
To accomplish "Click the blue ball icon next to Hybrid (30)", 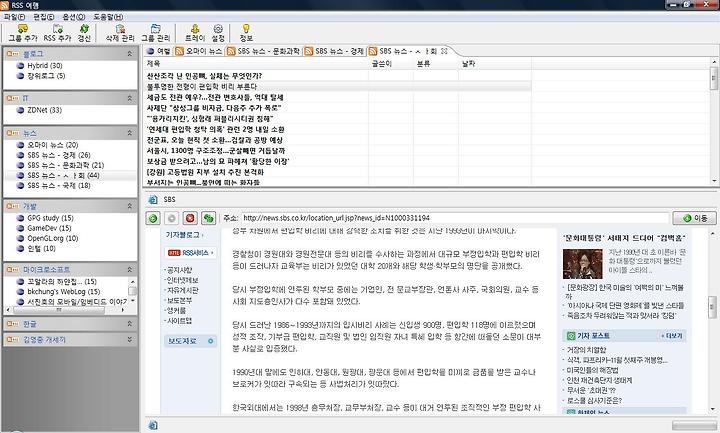I will [x=20, y=66].
